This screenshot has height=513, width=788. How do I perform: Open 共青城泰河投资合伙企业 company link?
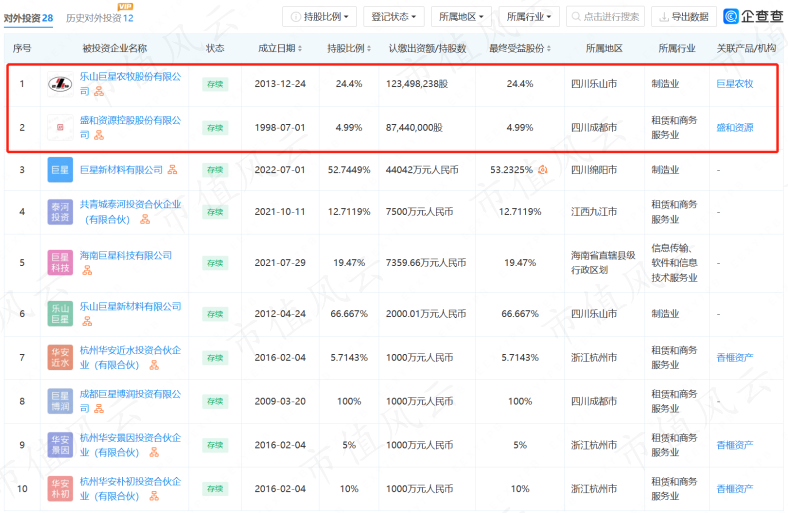click(130, 212)
